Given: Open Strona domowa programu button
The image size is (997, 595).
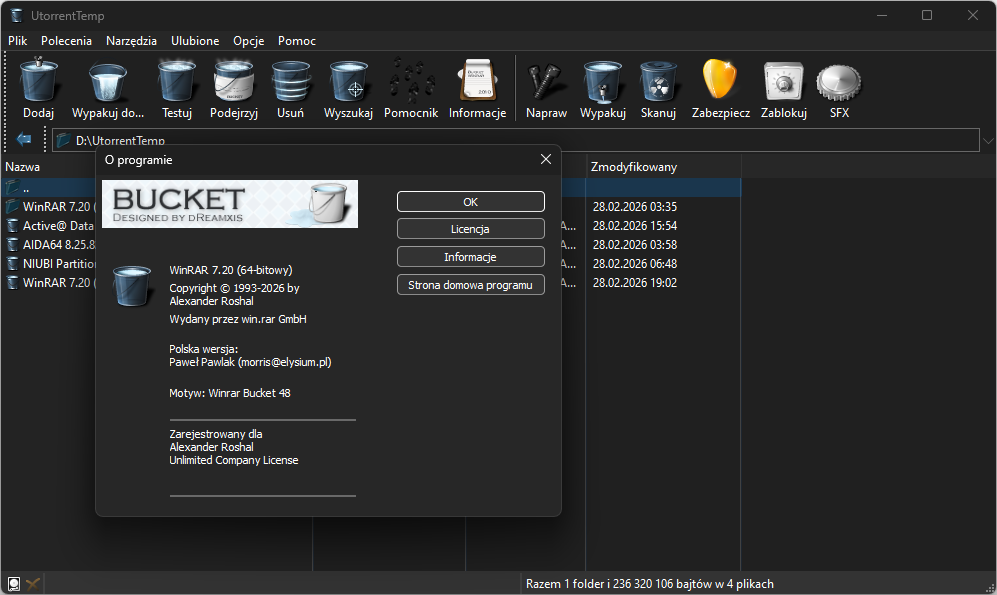Looking at the screenshot, I should 471,285.
